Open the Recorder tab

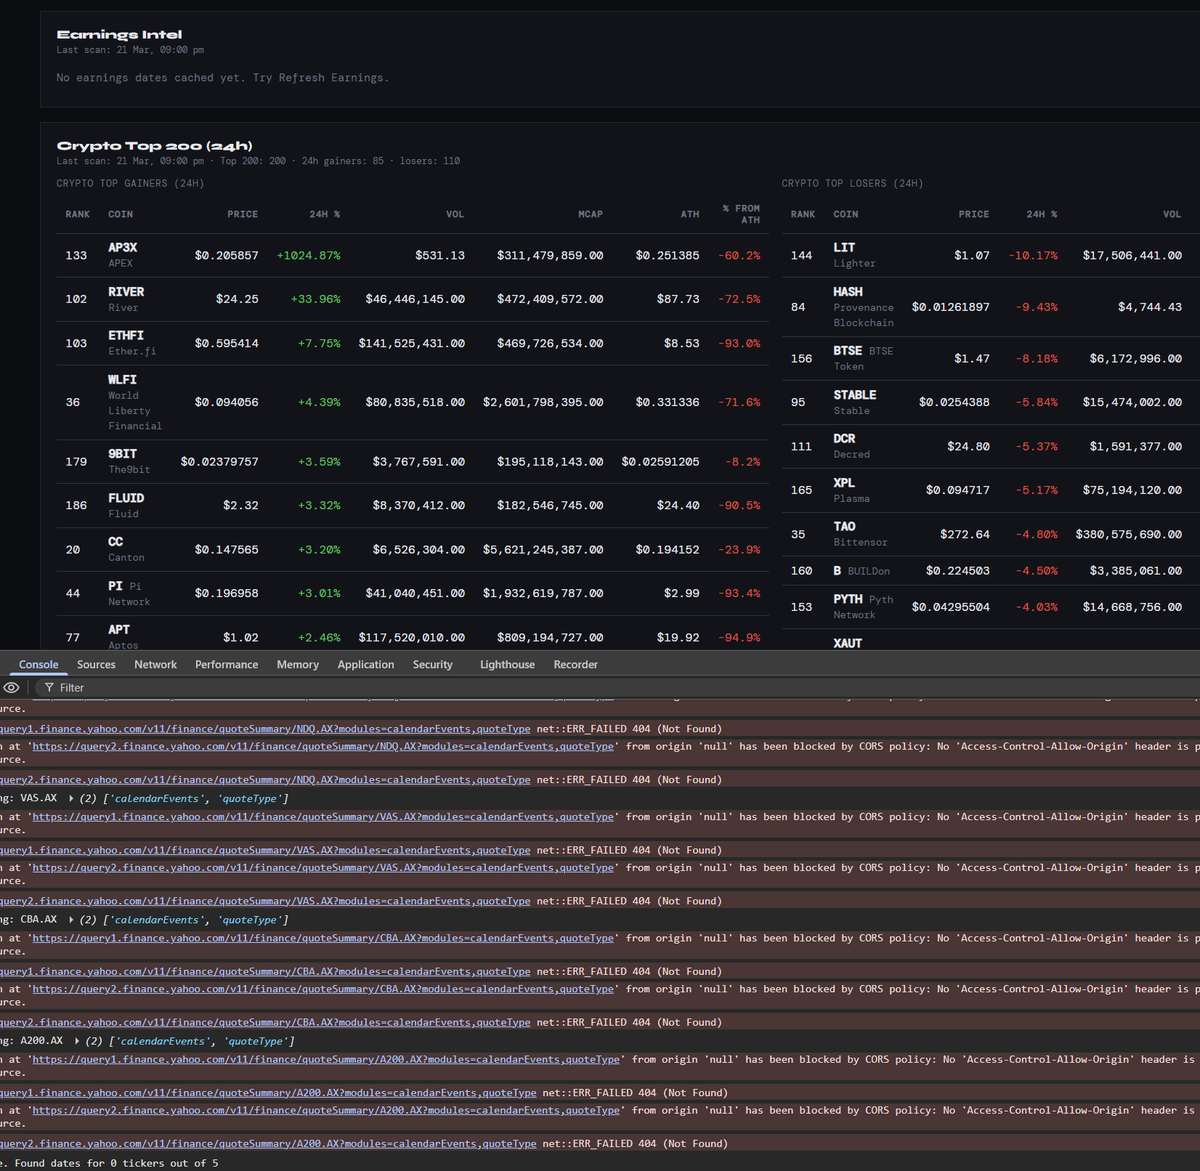coord(575,664)
